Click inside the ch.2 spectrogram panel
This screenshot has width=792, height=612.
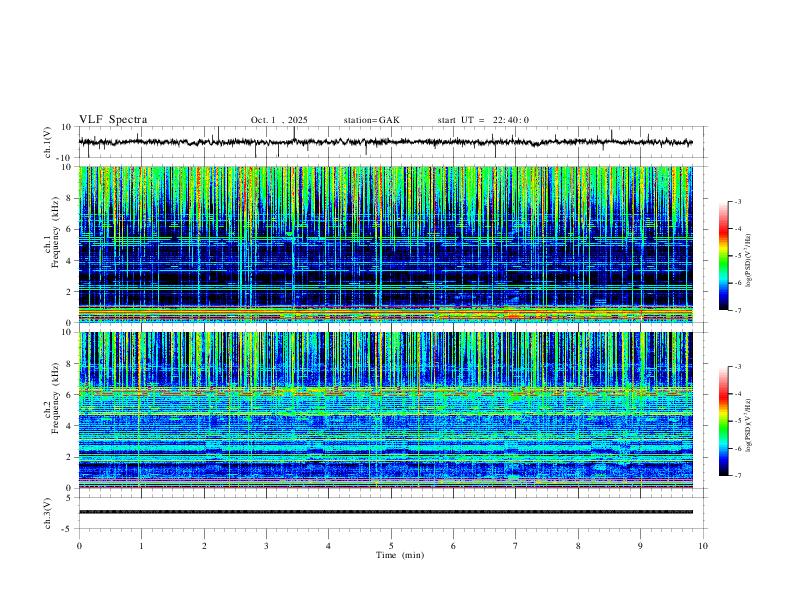click(385, 410)
